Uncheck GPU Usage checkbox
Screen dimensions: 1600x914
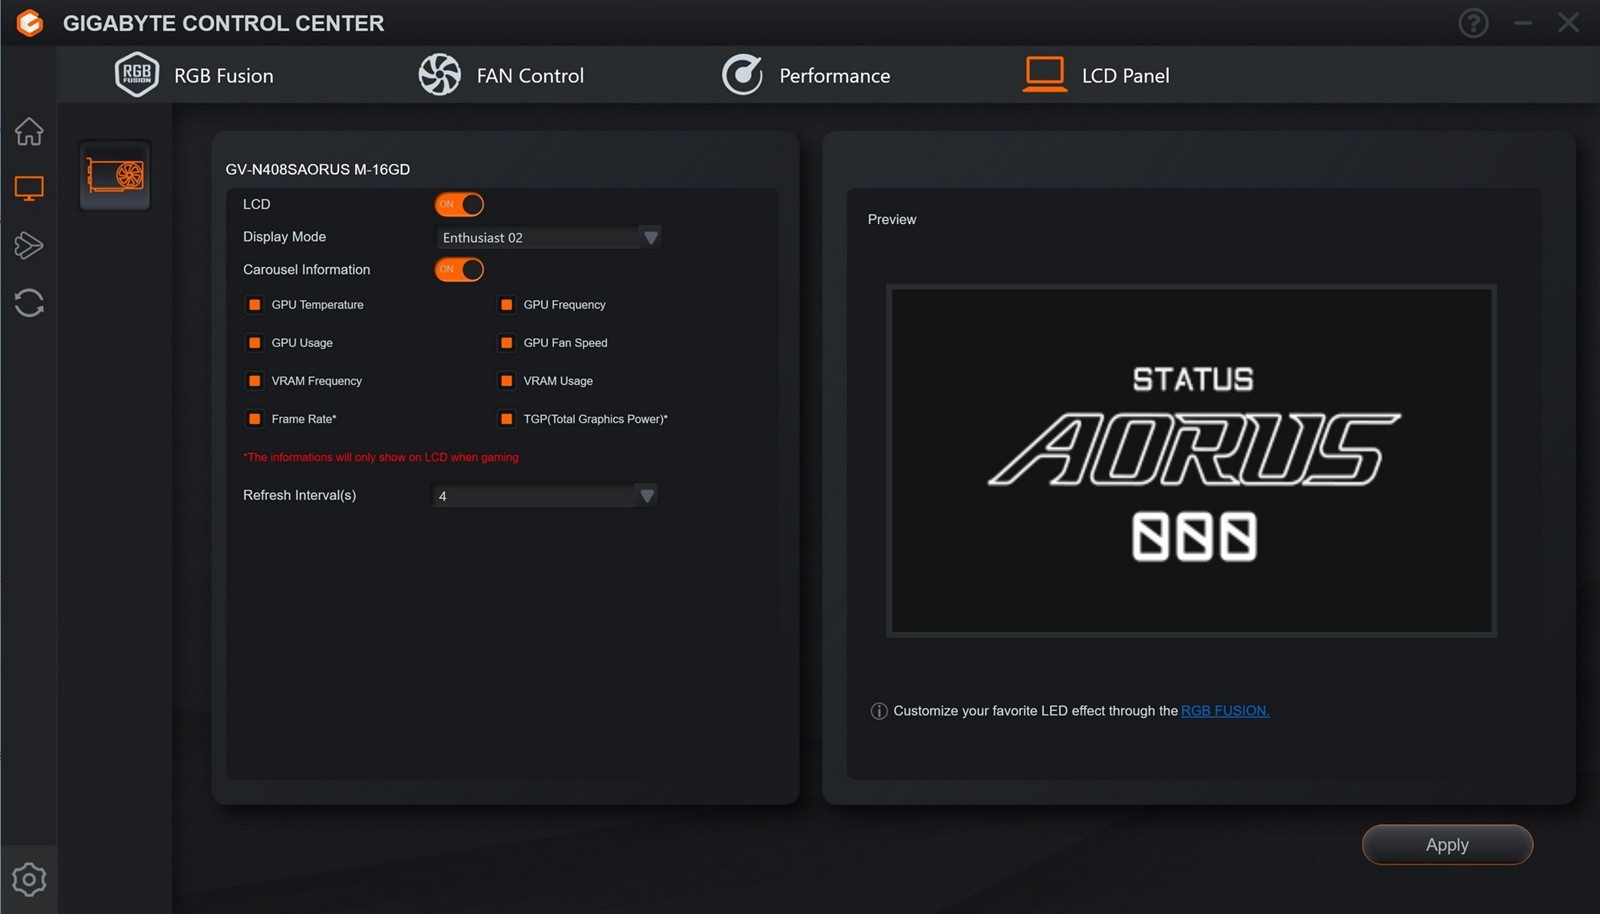(255, 343)
